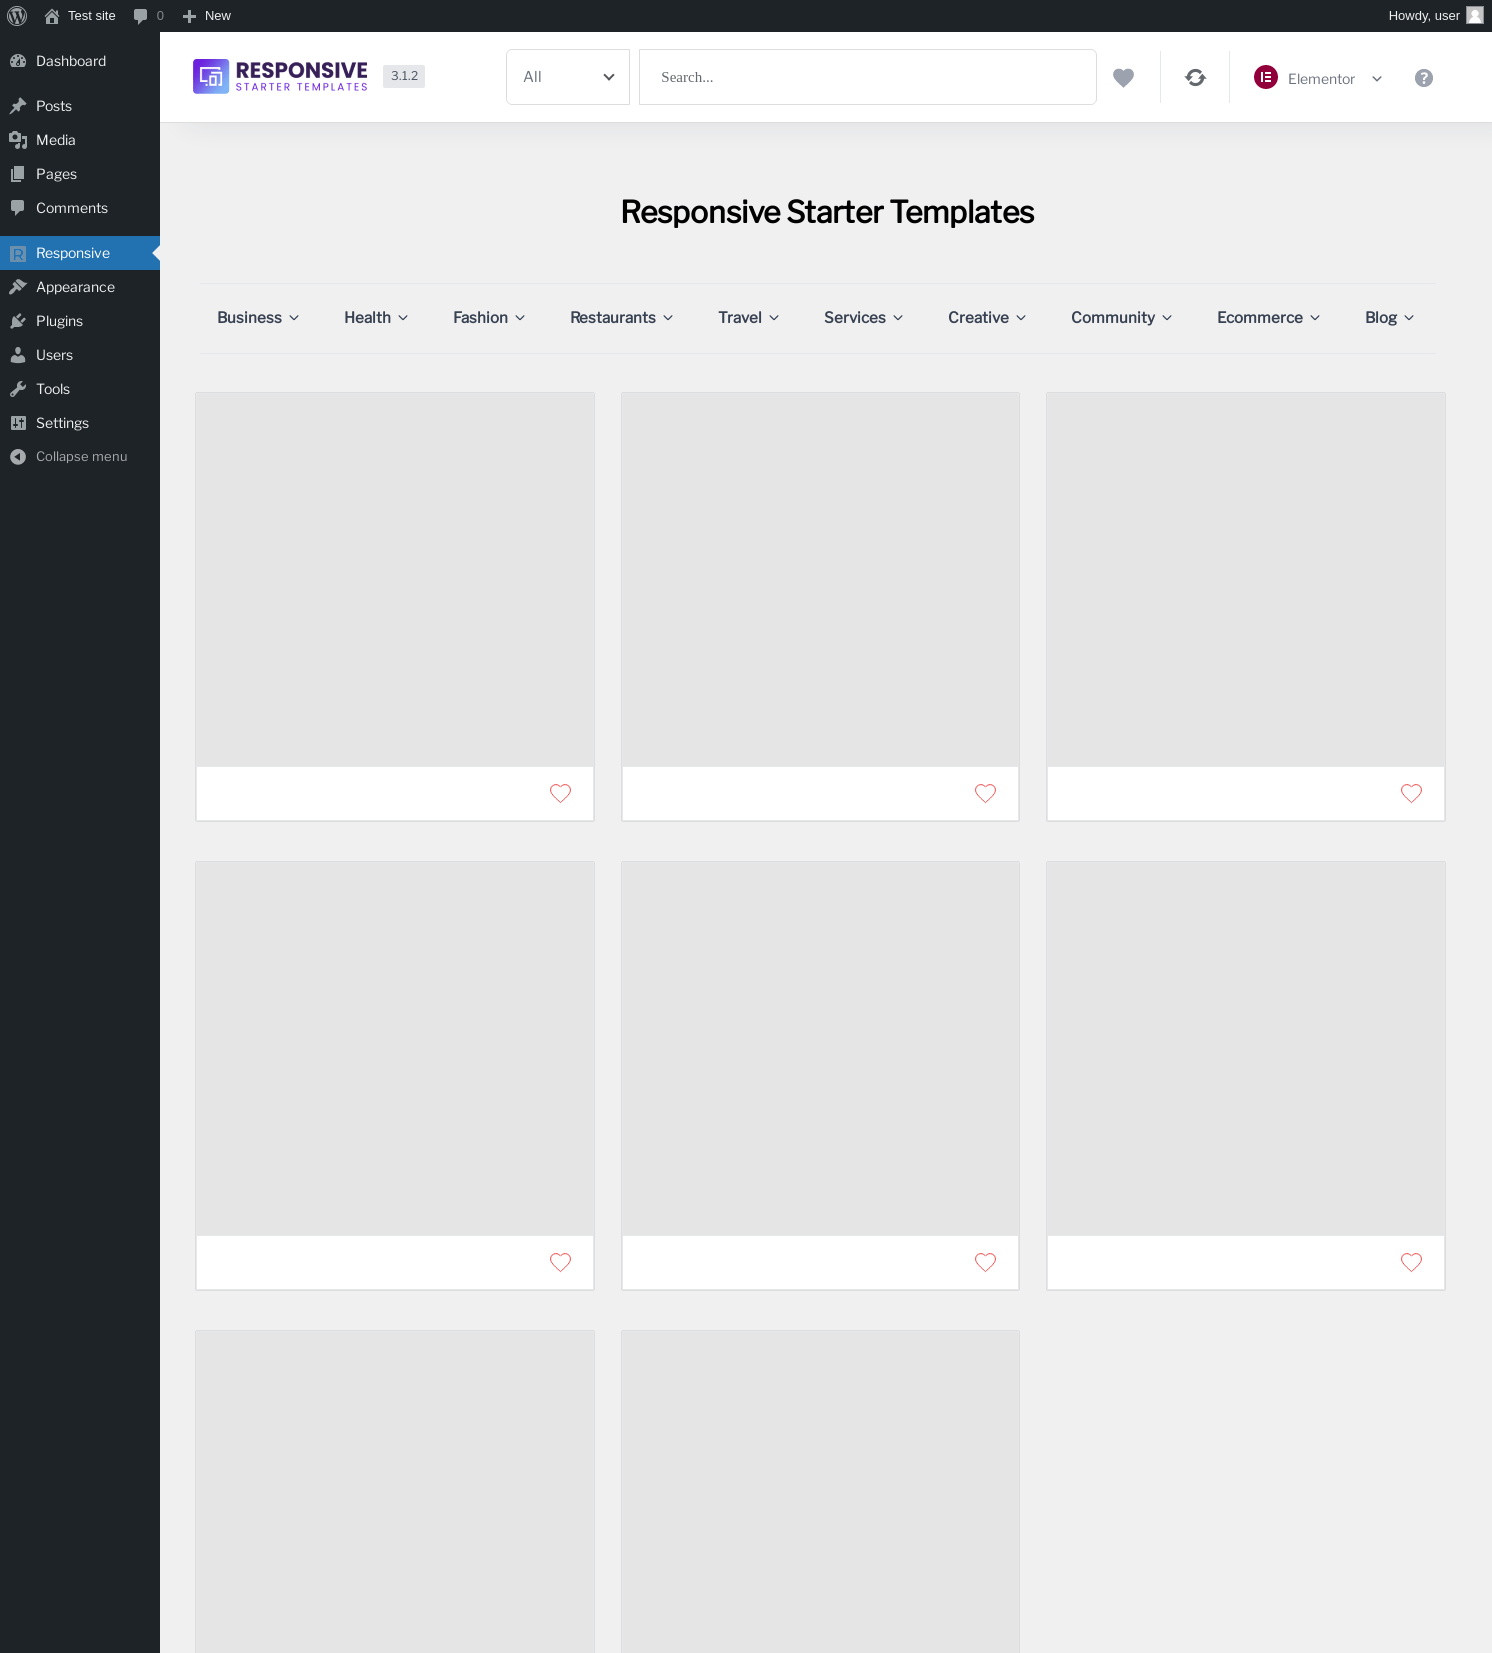Image resolution: width=1492 pixels, height=1653 pixels.
Task: Open the Elementor page builder dropdown
Action: 1318,78
